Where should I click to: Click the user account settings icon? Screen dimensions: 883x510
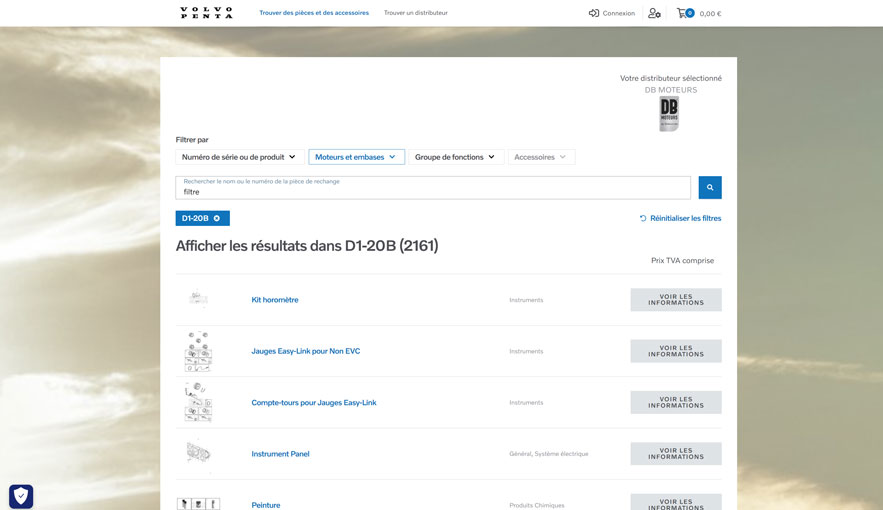click(x=654, y=13)
